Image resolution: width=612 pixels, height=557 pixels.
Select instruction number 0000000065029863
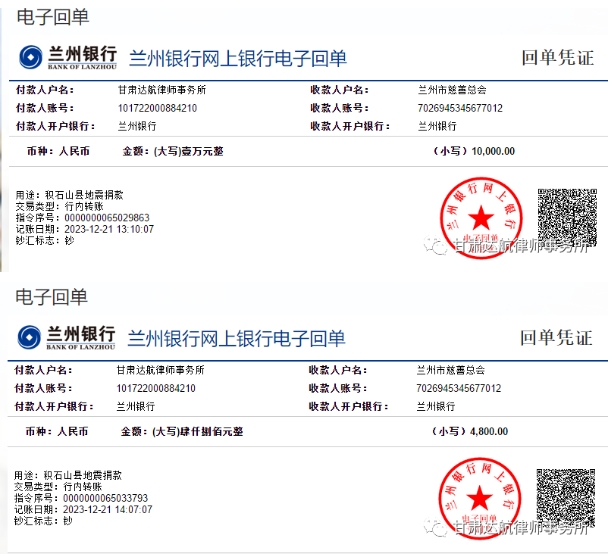pyautogui.click(x=107, y=218)
